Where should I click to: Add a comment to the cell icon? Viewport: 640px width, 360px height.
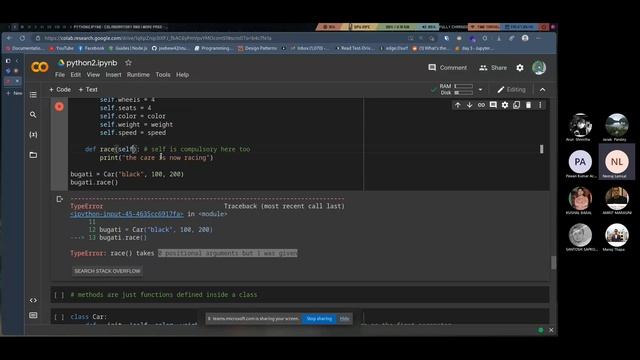pyautogui.click(x=493, y=105)
